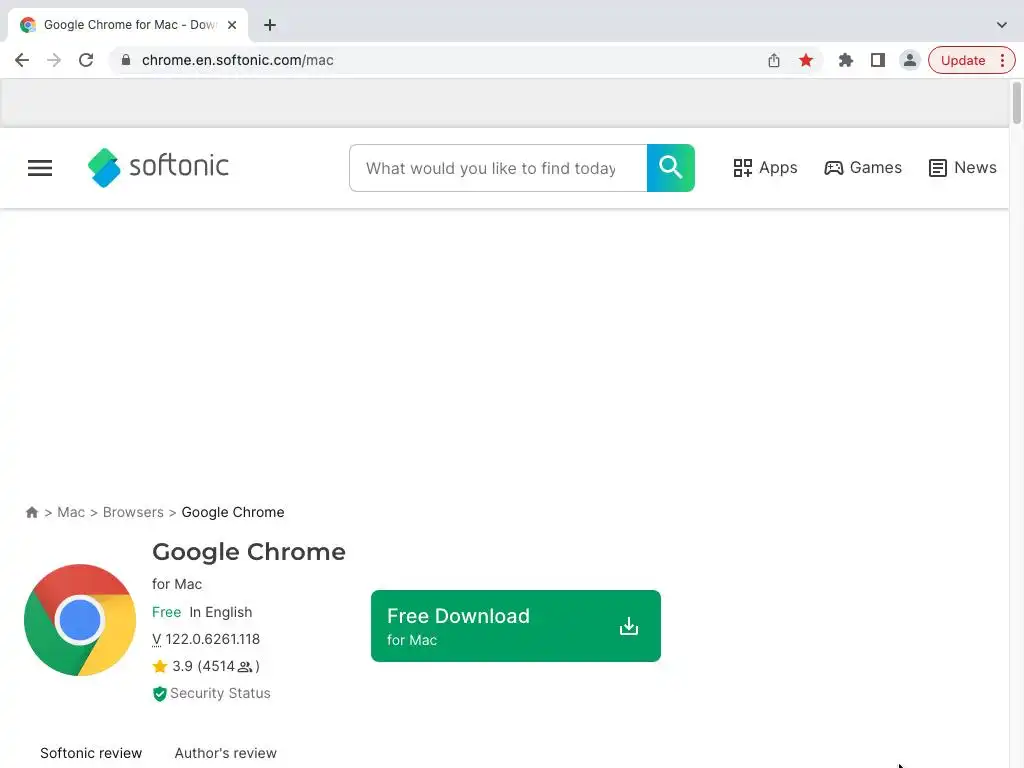Close the Google Chrome for Mac tab
This screenshot has width=1024, height=768.
point(232,25)
